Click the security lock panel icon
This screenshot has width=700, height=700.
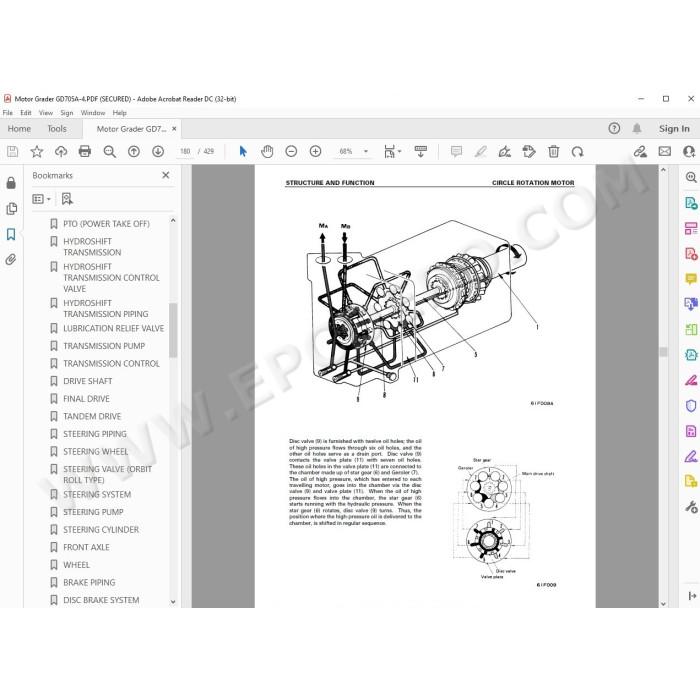11,183
